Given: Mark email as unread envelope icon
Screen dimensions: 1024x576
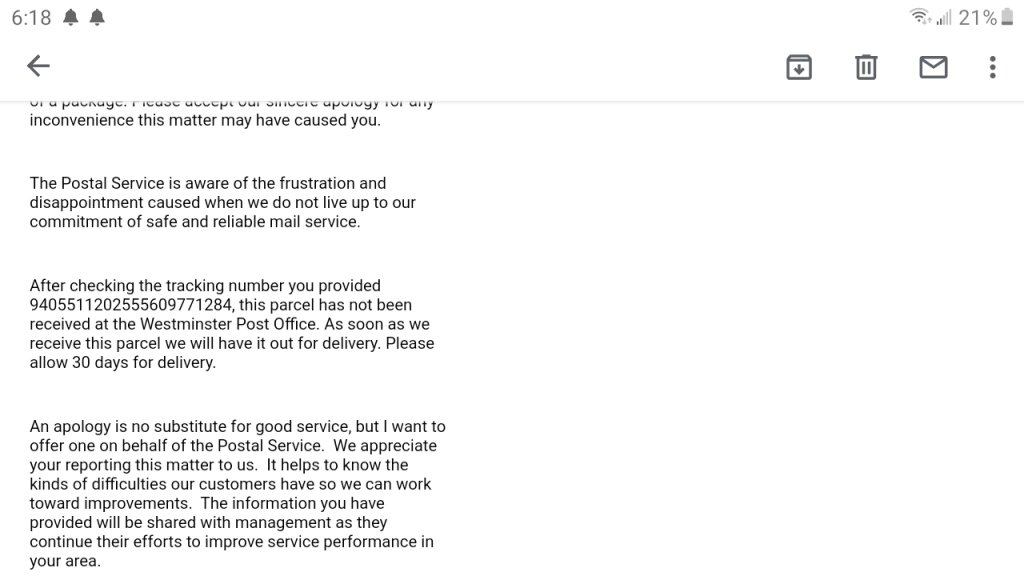Looking at the screenshot, I should 933,66.
